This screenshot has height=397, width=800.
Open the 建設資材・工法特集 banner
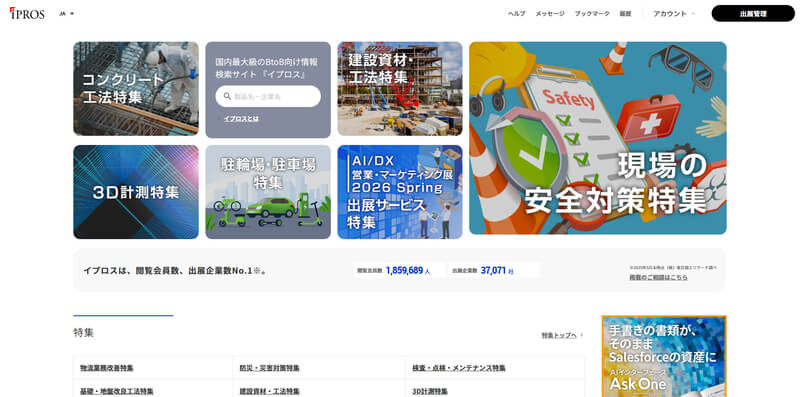click(400, 89)
